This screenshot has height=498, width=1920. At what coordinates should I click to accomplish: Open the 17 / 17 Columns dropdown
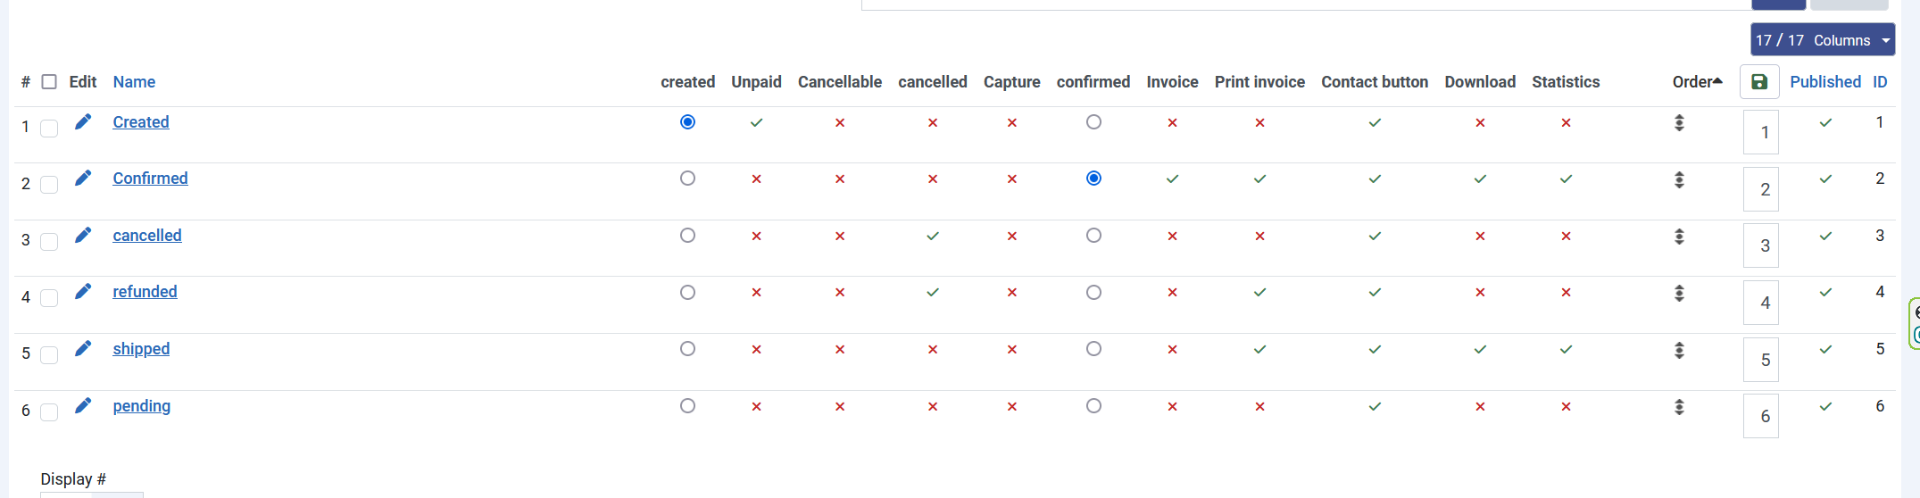coord(1822,40)
